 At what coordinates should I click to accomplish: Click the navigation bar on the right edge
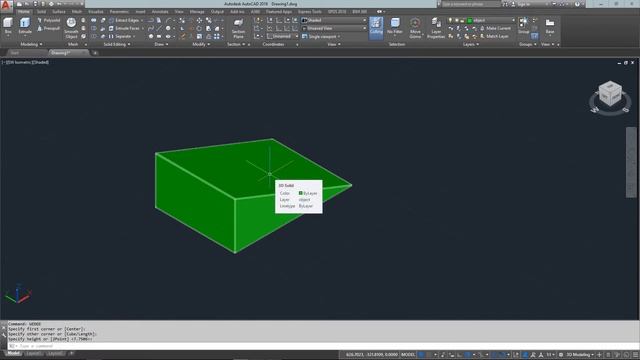[631, 162]
